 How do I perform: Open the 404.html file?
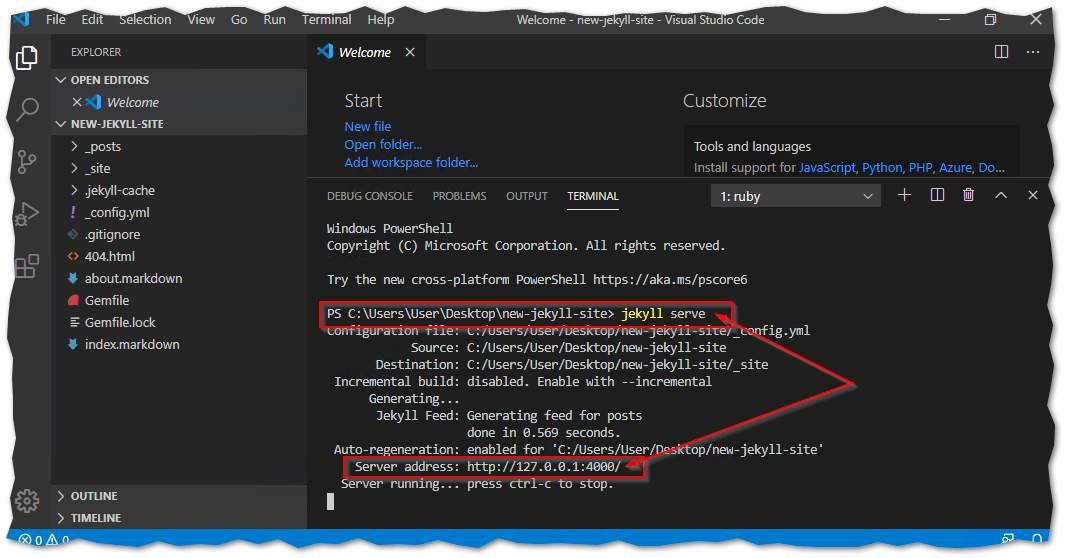click(179, 257)
